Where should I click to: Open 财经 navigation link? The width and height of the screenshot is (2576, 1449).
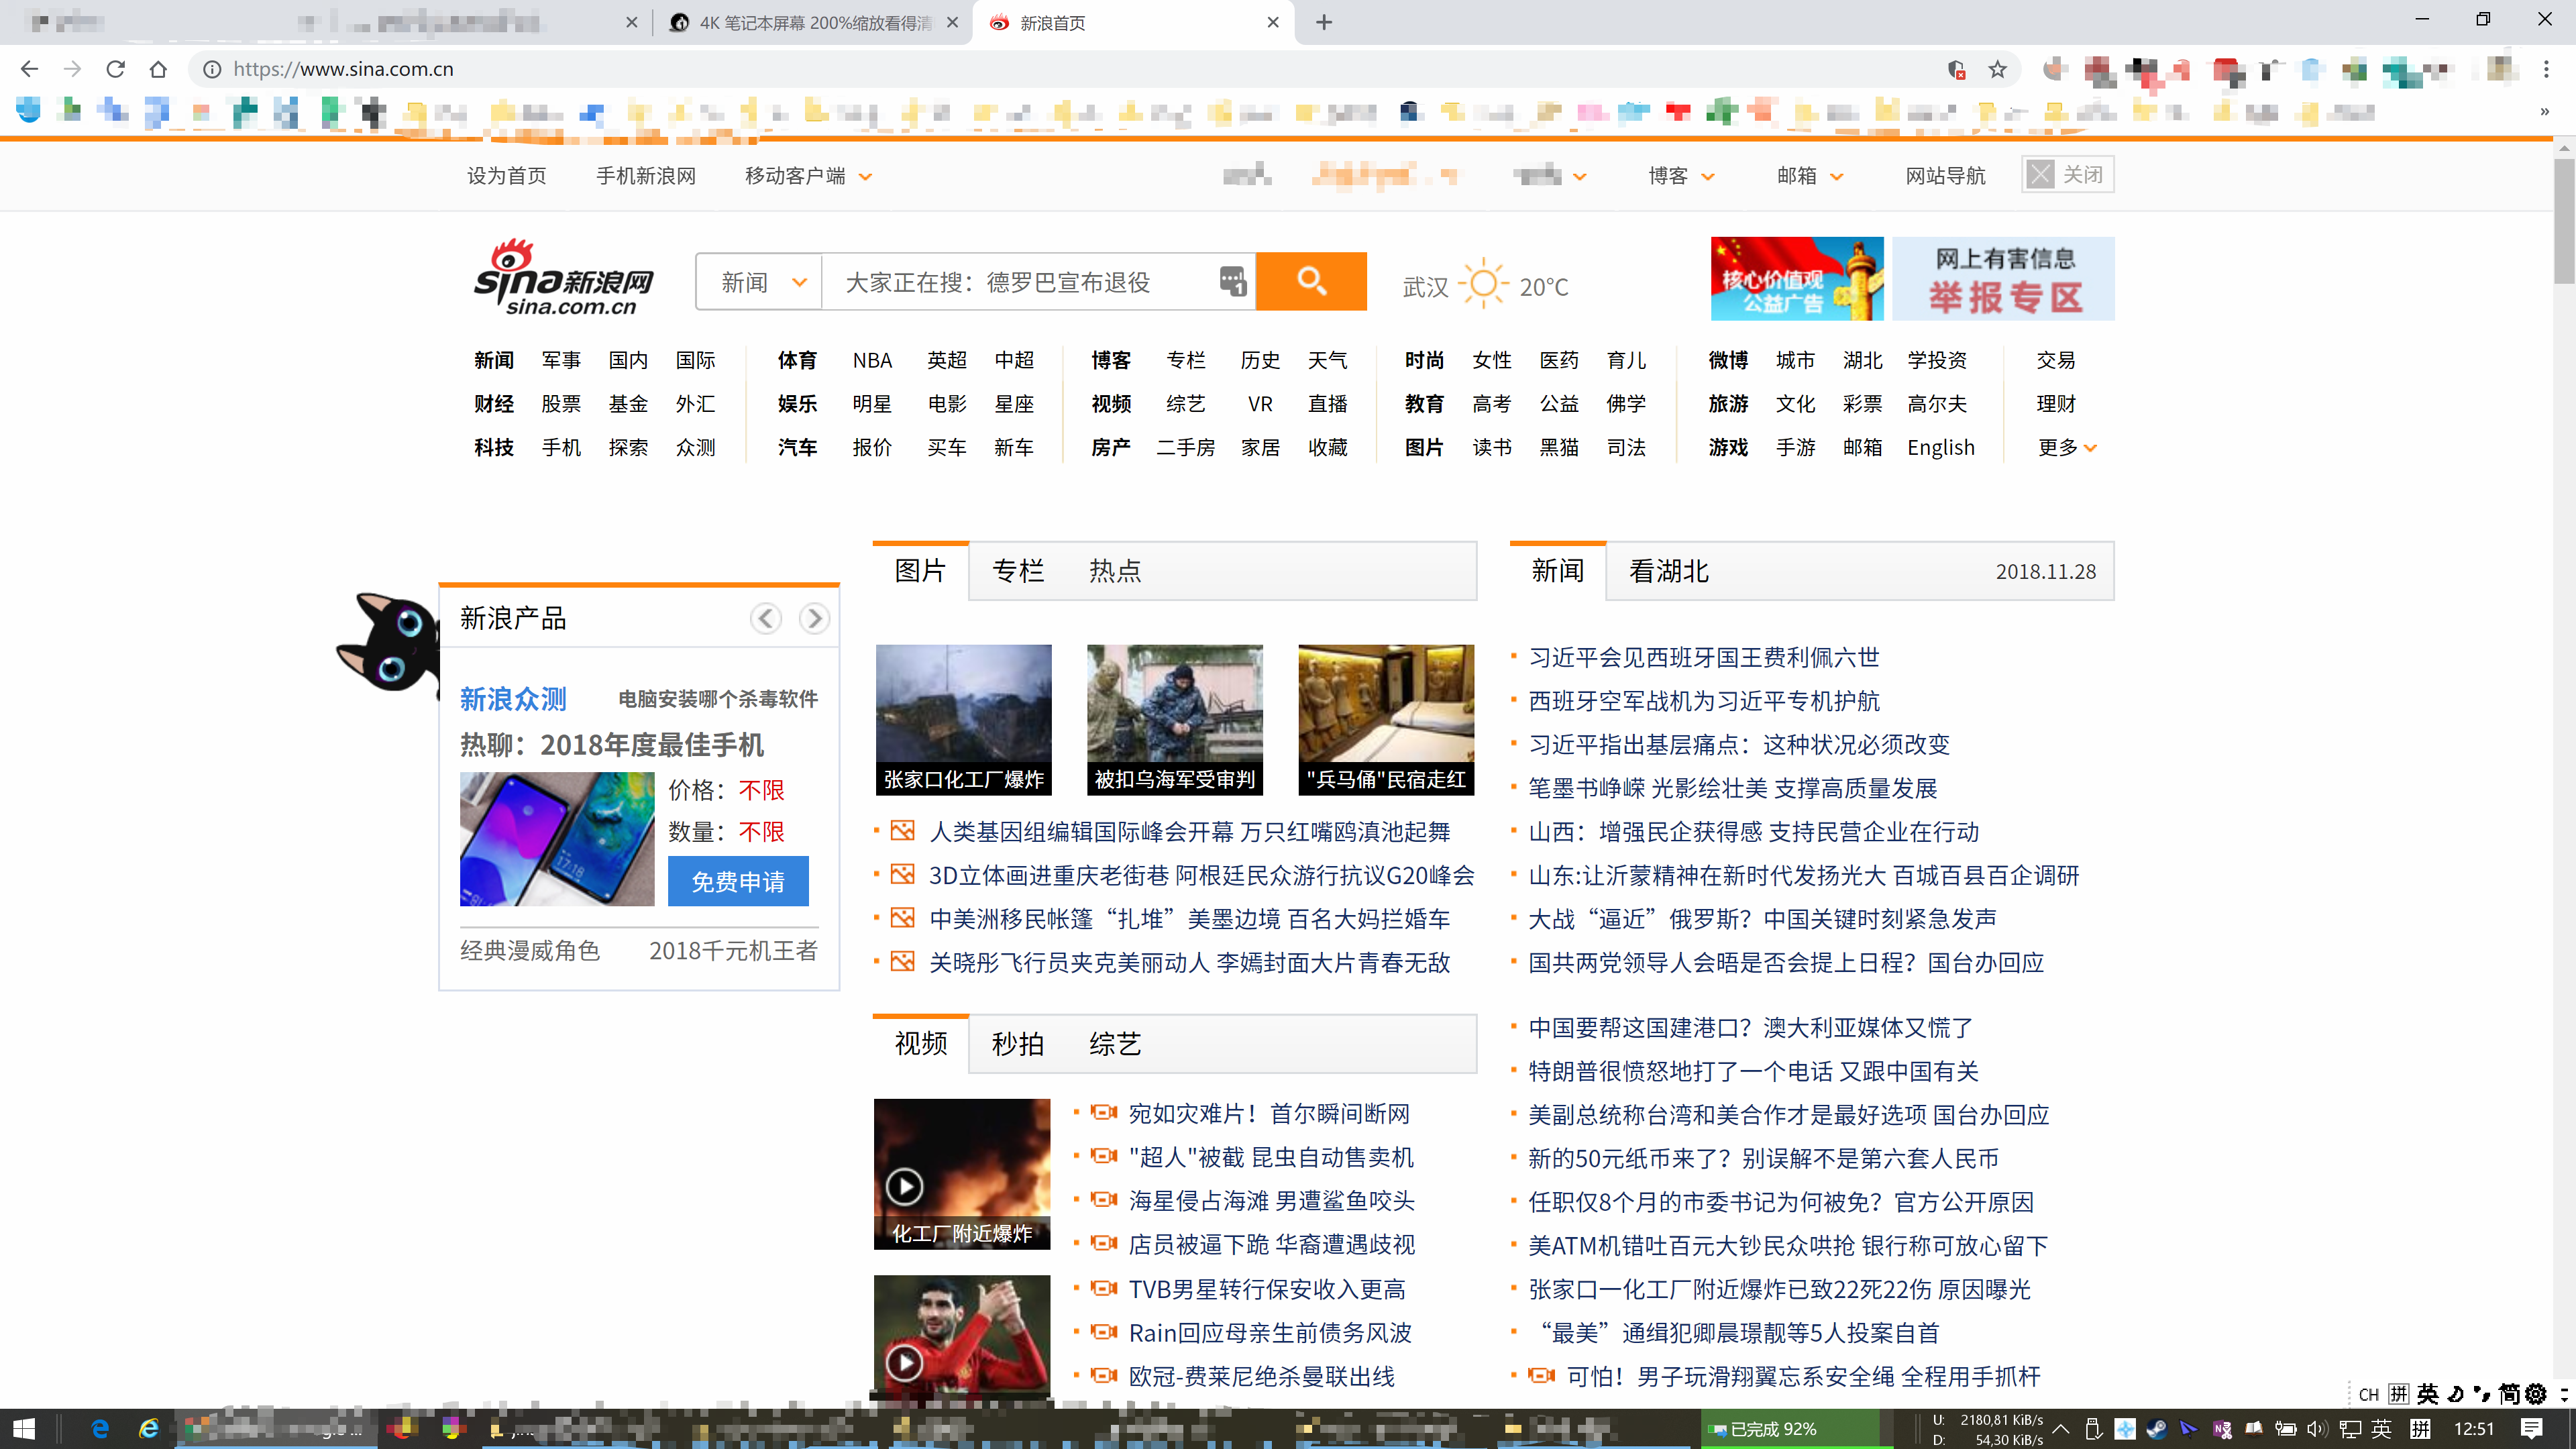(x=494, y=404)
